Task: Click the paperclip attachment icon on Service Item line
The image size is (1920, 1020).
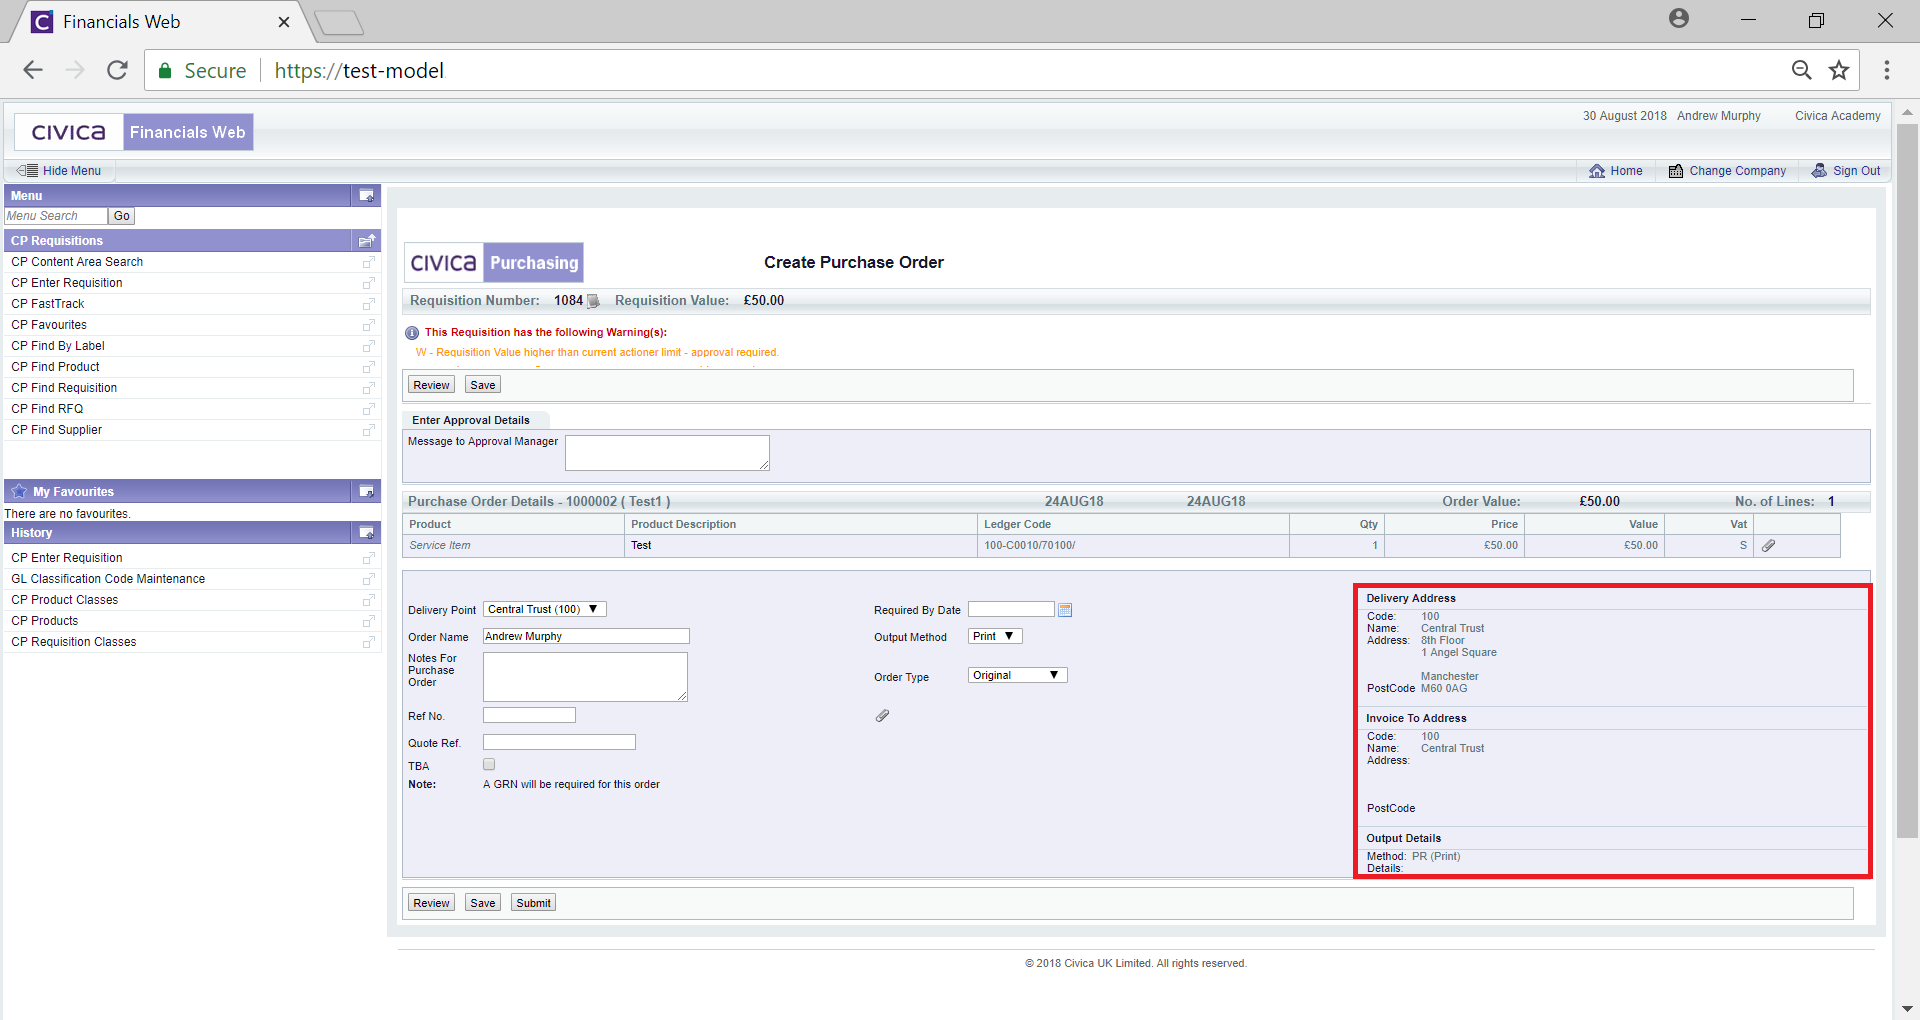Action: [x=1768, y=546]
